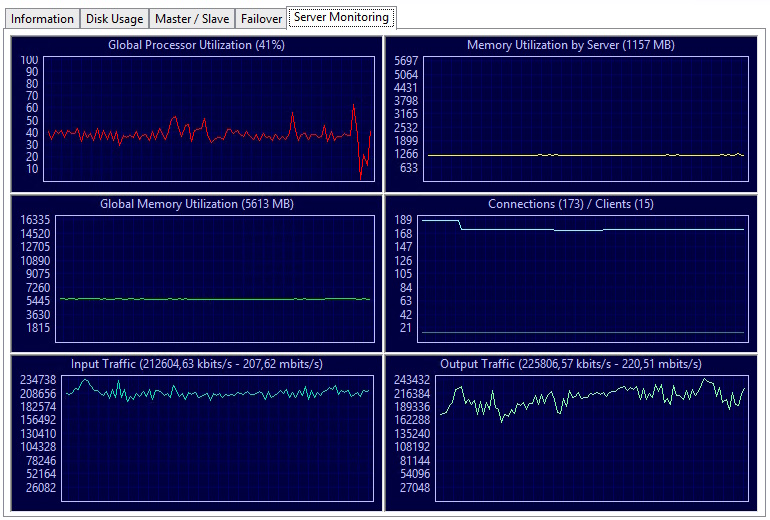Viewport: 770px width, 520px height.
Task: Open the Disk Usage tab
Action: pos(114,19)
